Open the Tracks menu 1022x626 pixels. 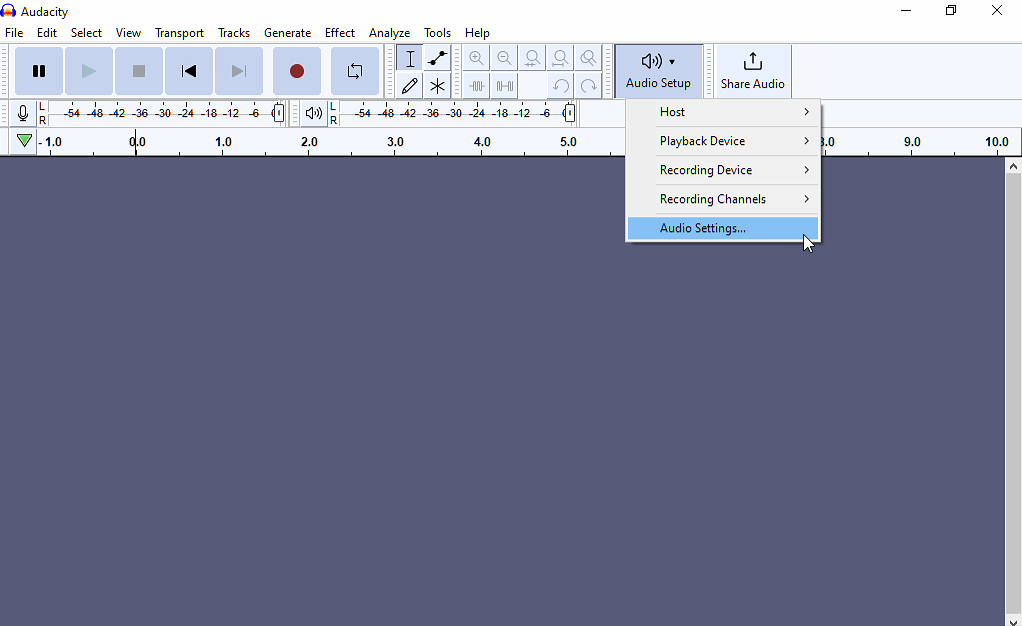click(233, 33)
